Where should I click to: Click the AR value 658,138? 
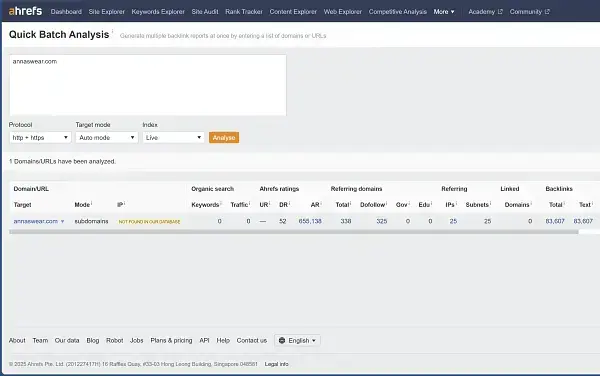click(x=310, y=221)
